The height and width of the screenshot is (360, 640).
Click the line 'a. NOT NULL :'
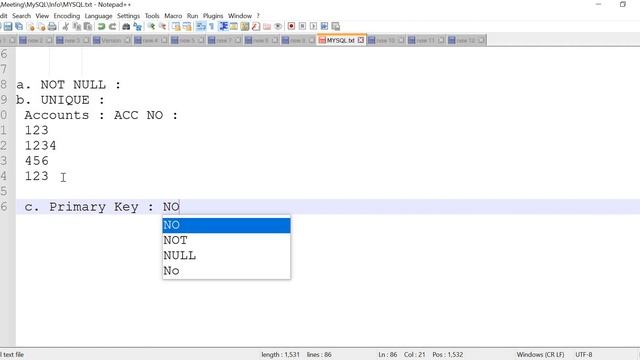69,84
